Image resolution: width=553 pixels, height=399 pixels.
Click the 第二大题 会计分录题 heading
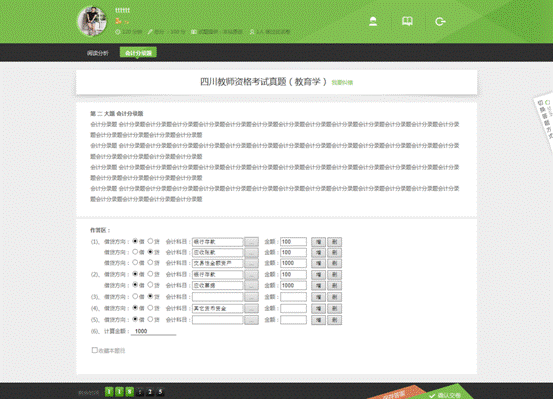tap(117, 114)
